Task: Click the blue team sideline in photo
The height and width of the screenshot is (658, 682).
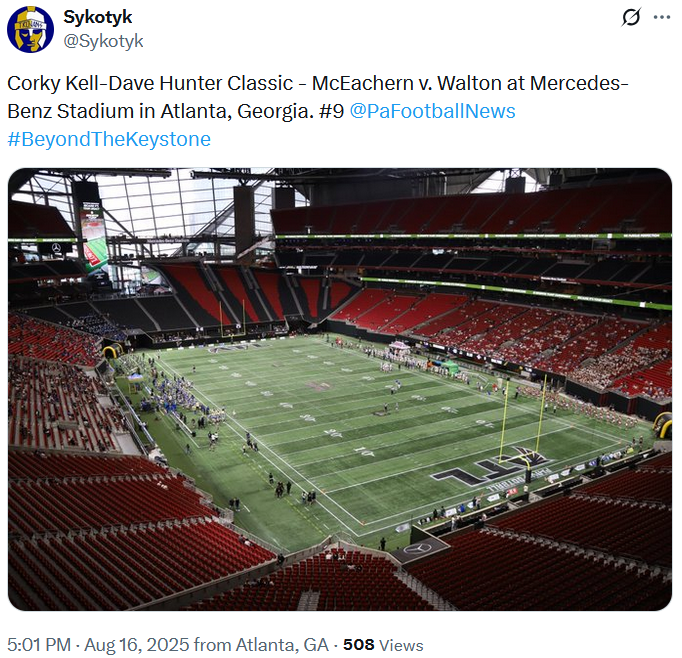Action: click(x=174, y=398)
